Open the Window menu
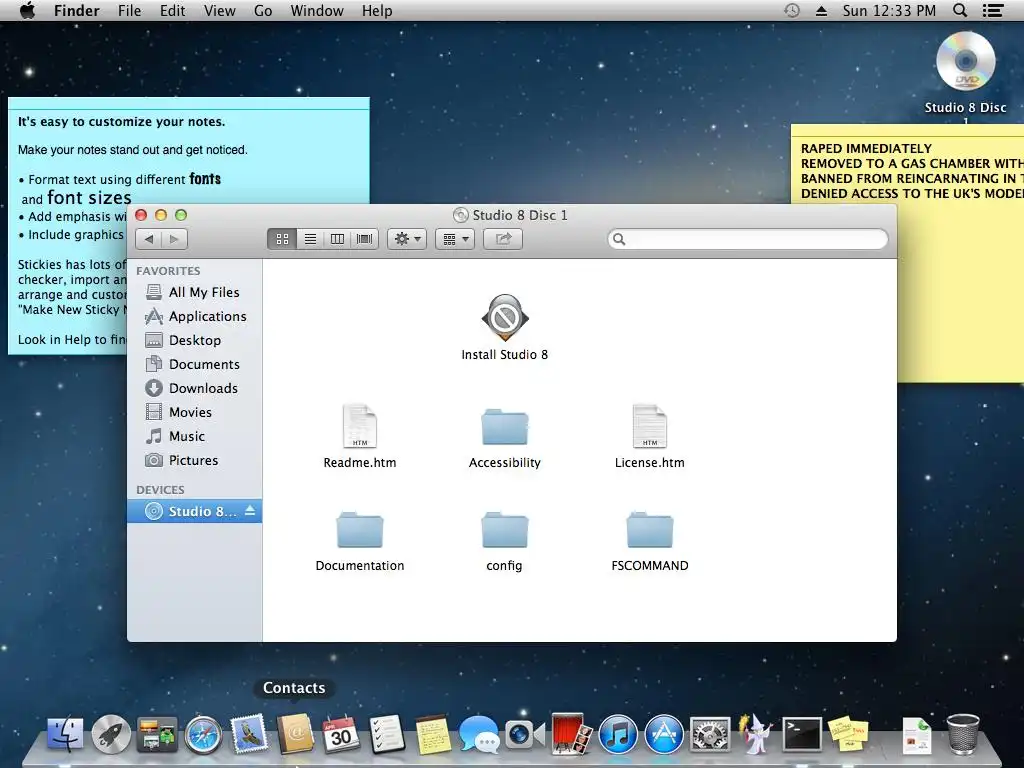Viewport: 1024px width, 768px height. (317, 11)
